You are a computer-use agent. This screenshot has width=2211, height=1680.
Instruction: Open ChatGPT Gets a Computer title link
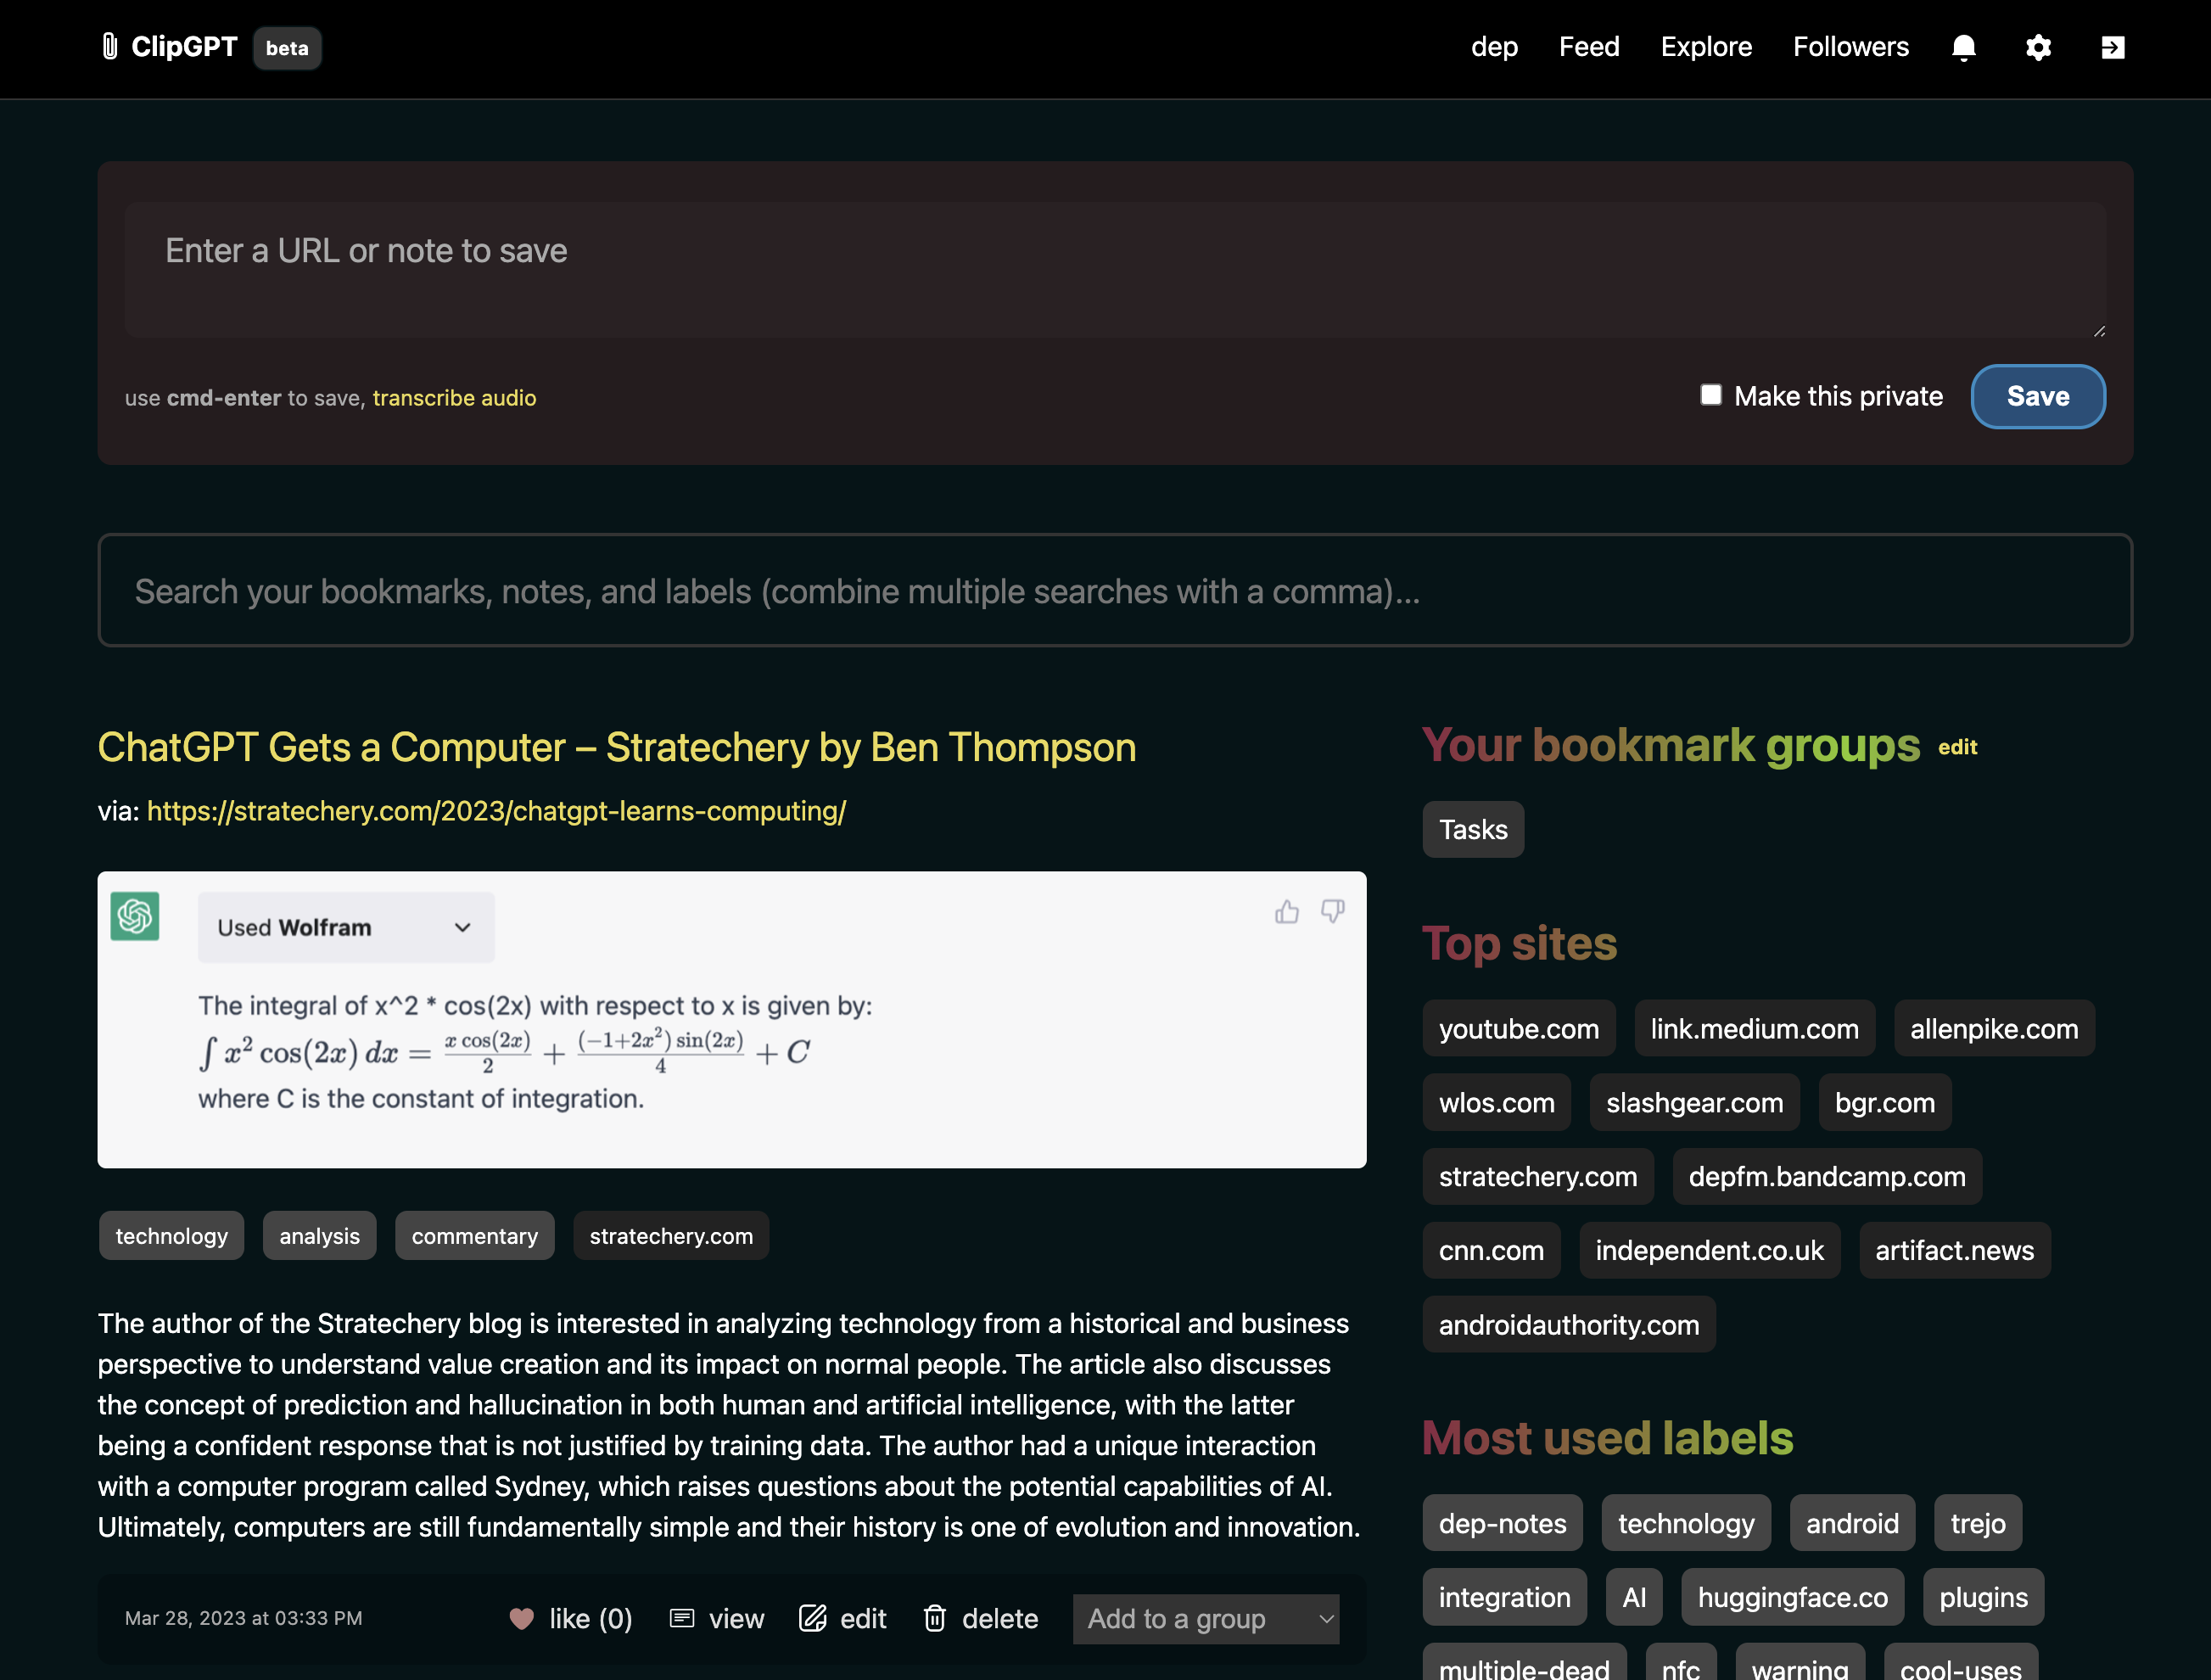pos(617,747)
